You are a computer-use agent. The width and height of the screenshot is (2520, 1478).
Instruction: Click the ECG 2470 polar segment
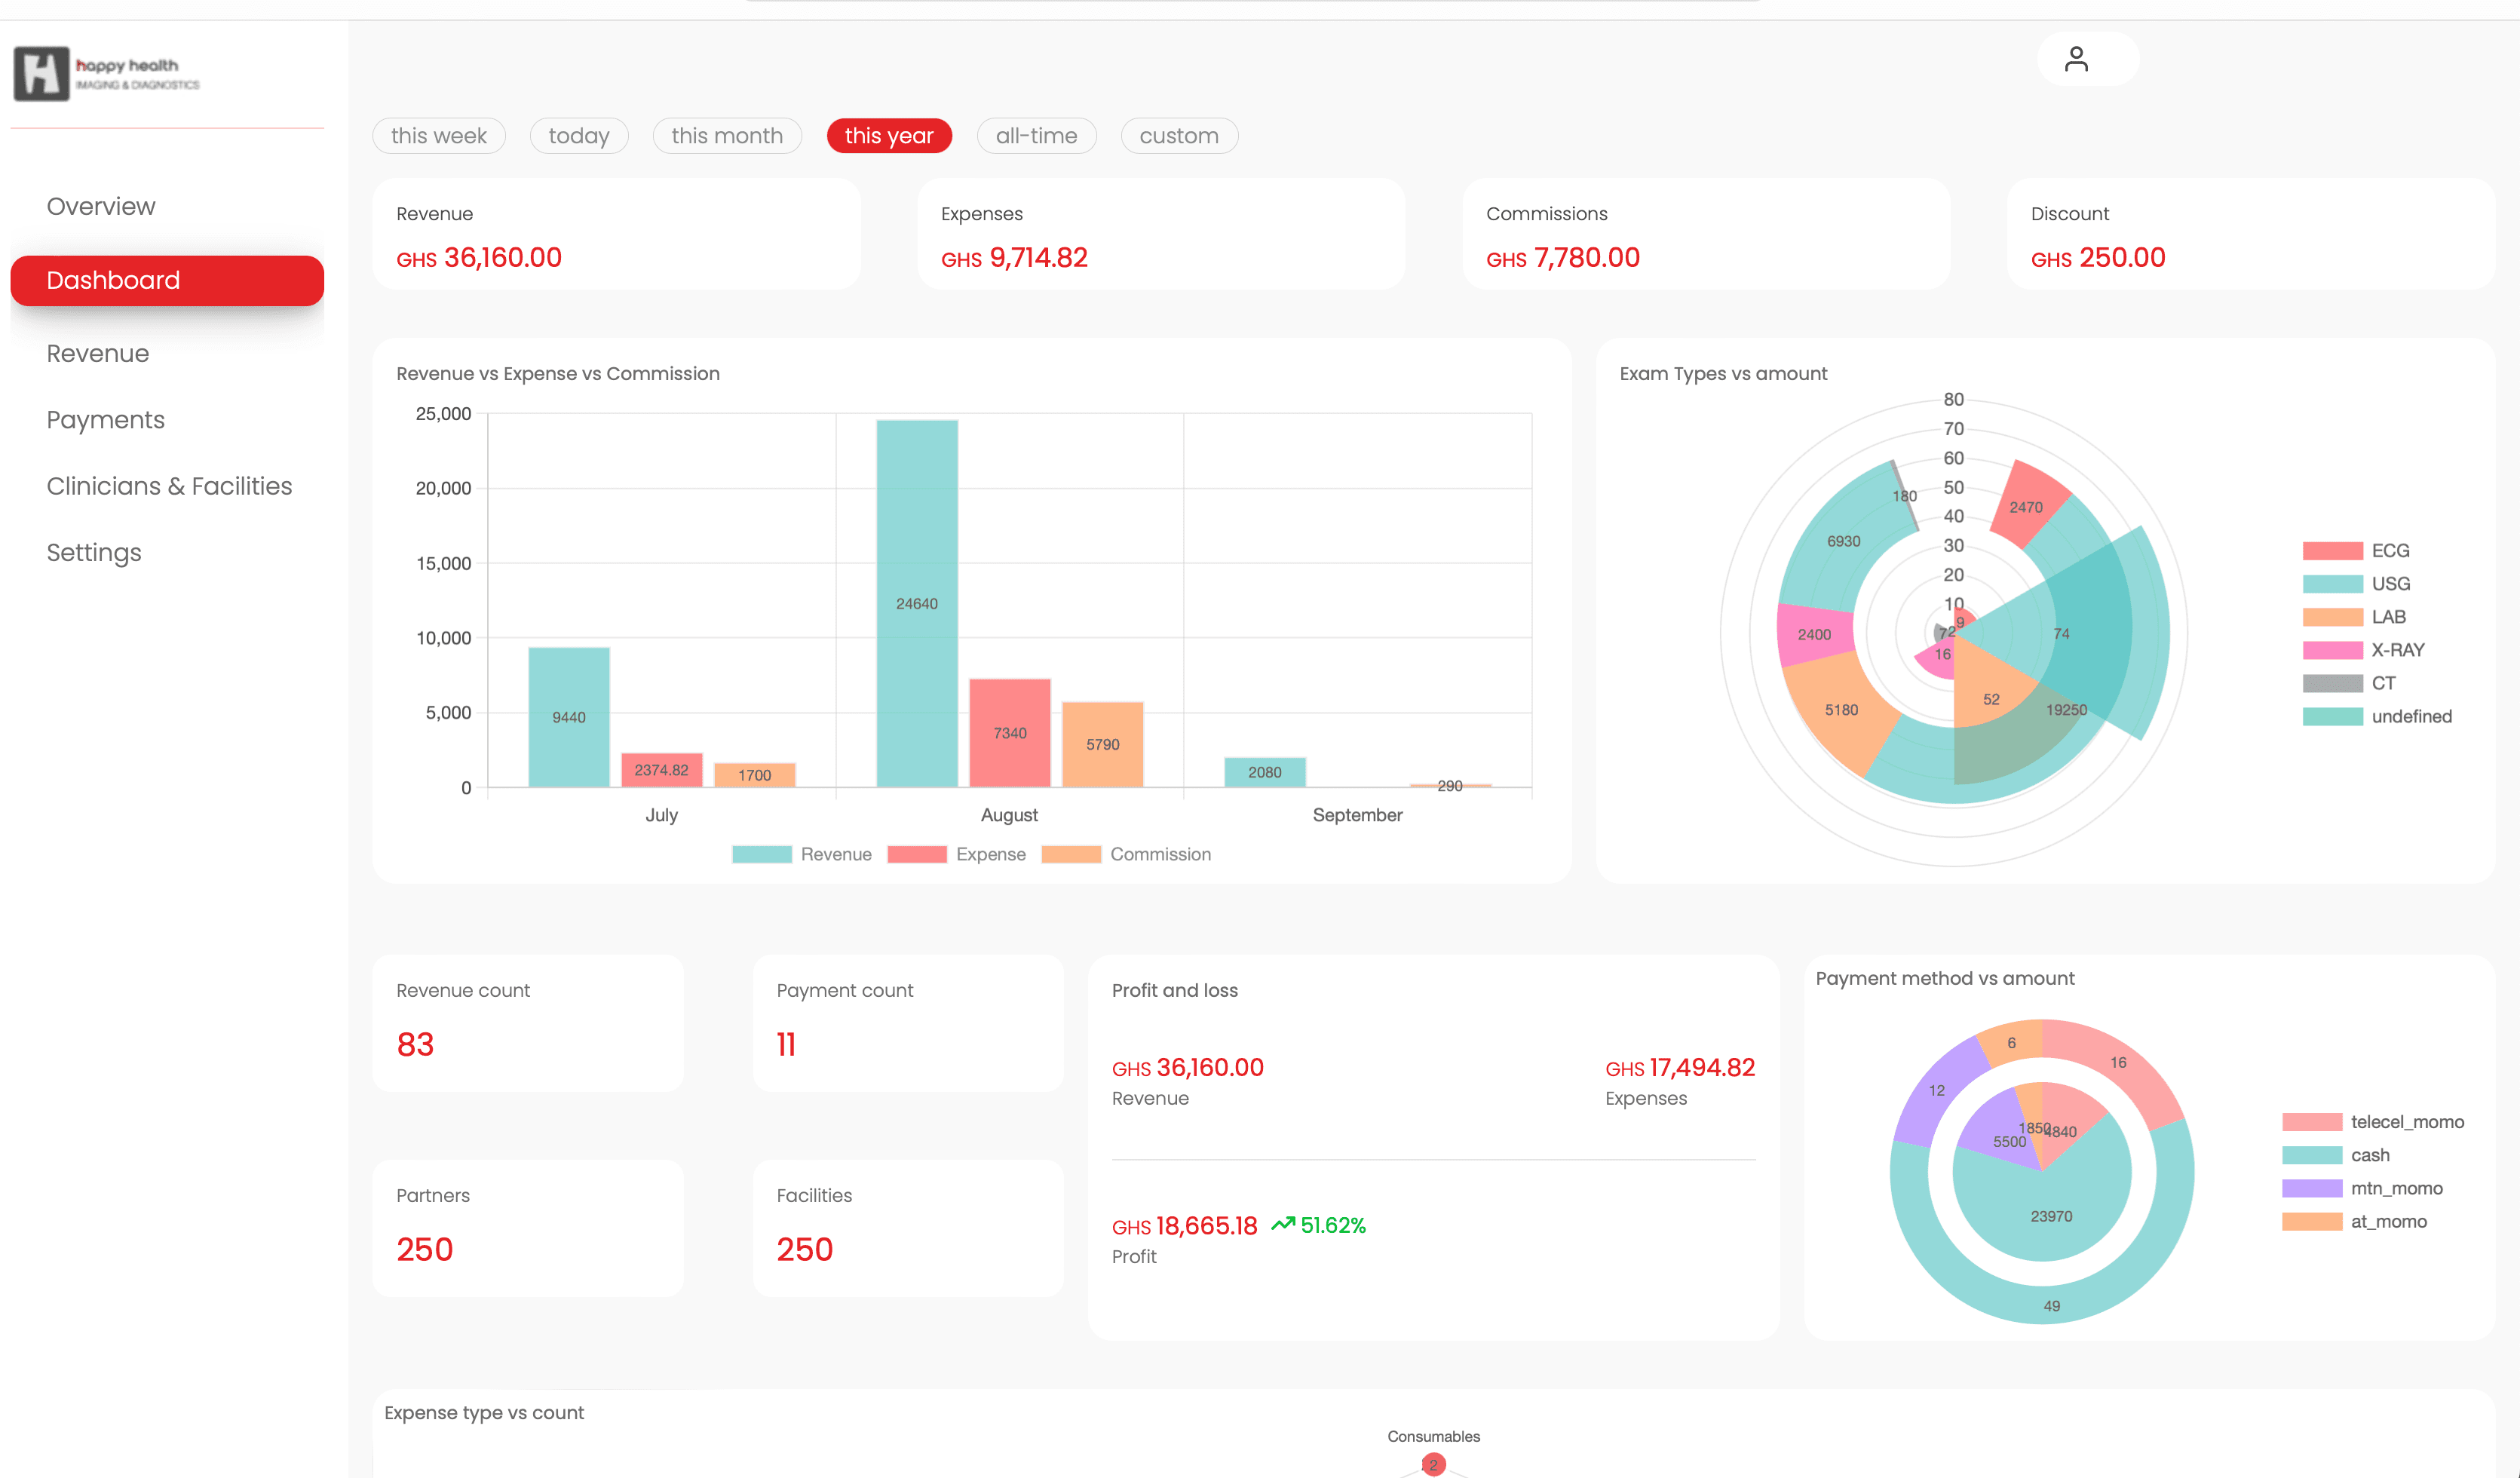click(2028, 505)
